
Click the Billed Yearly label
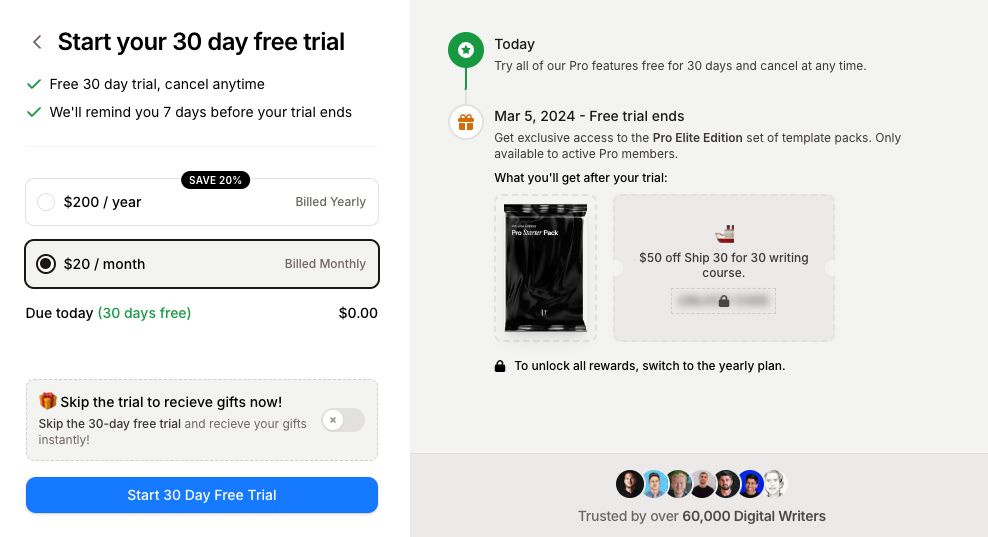pos(330,202)
